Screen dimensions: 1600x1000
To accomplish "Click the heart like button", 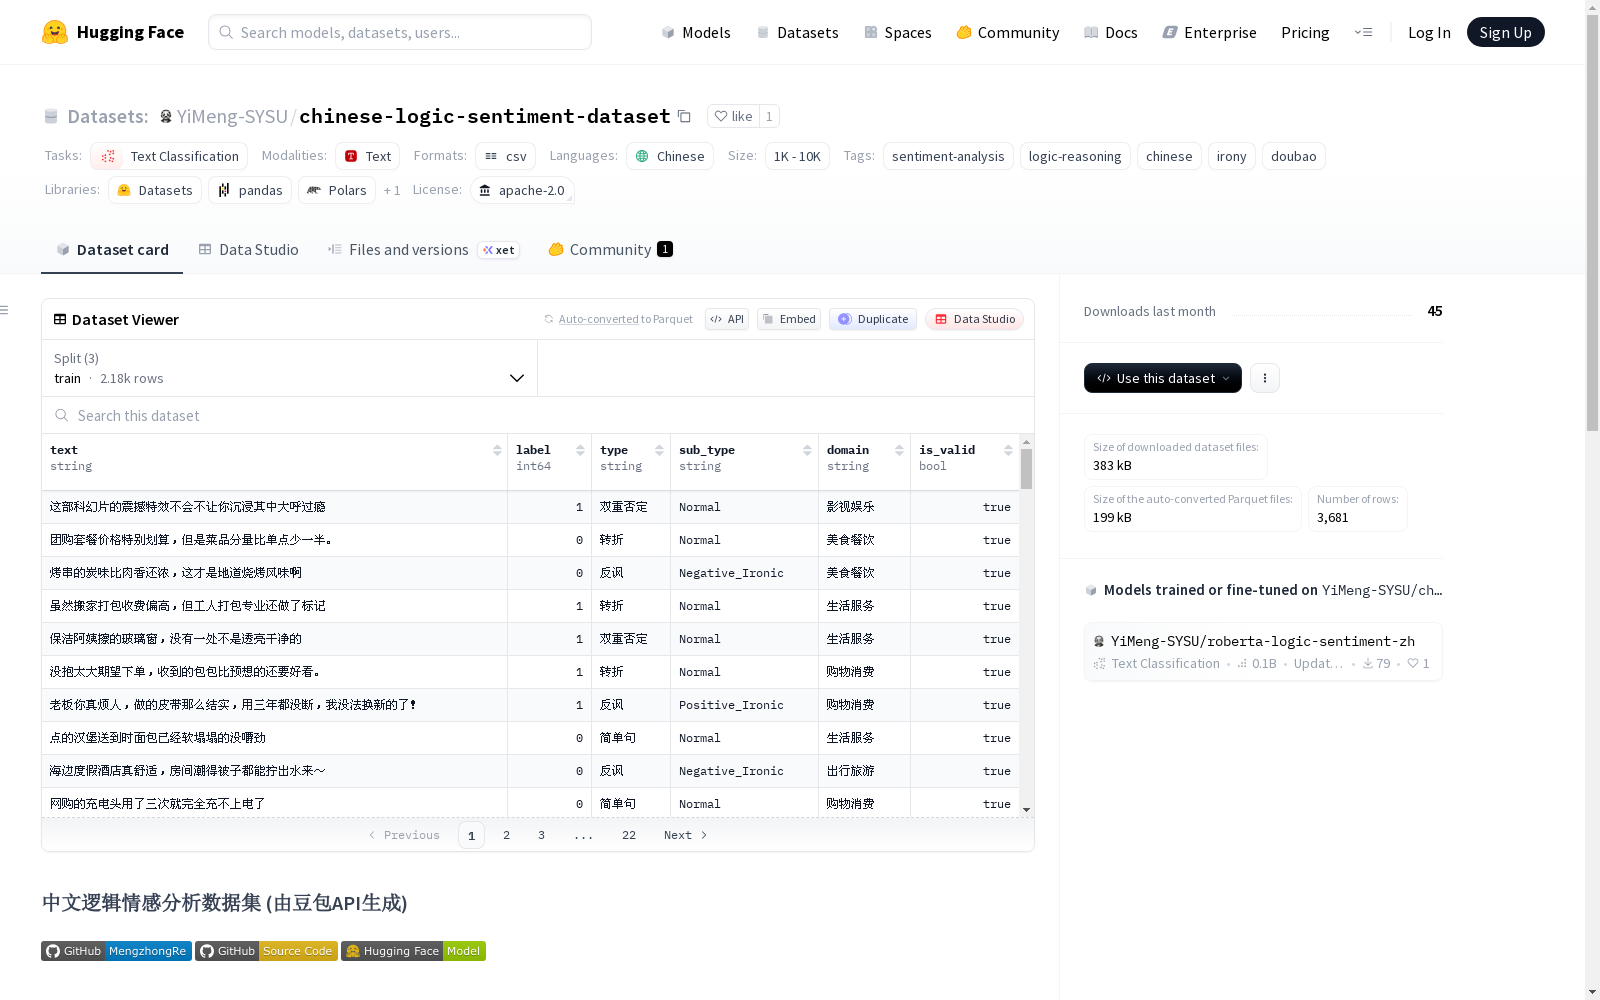I will click(x=733, y=116).
